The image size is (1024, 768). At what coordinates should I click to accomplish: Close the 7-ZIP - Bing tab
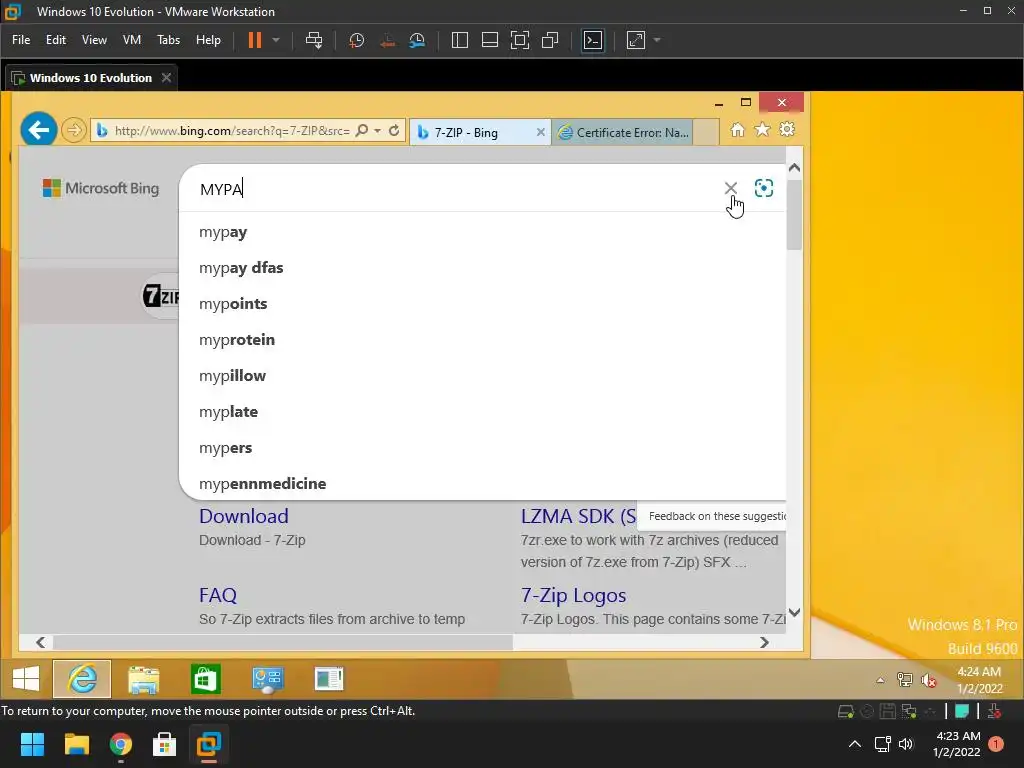tap(540, 133)
